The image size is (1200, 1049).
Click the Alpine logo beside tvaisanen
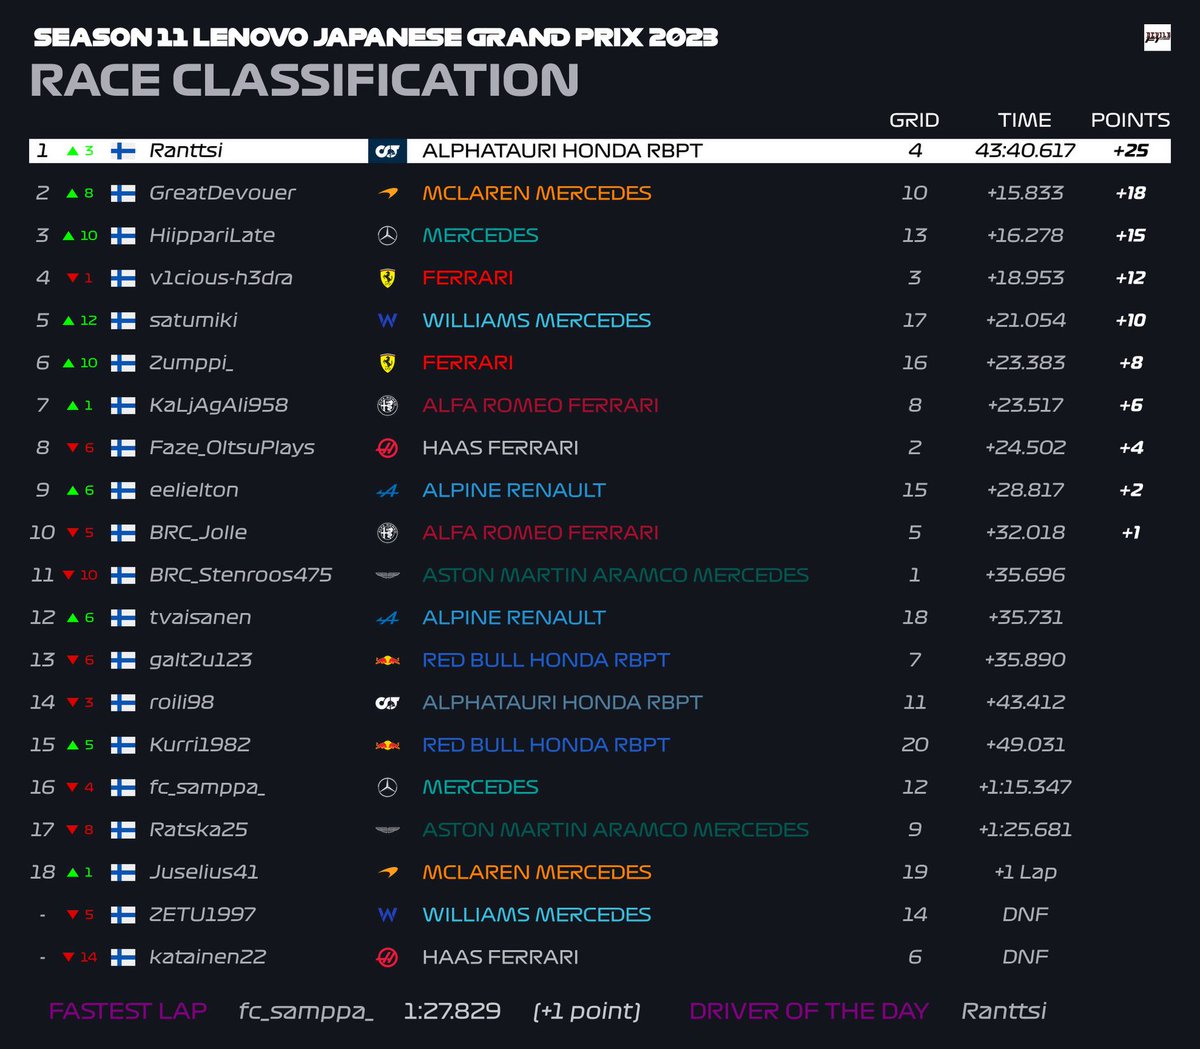387,618
